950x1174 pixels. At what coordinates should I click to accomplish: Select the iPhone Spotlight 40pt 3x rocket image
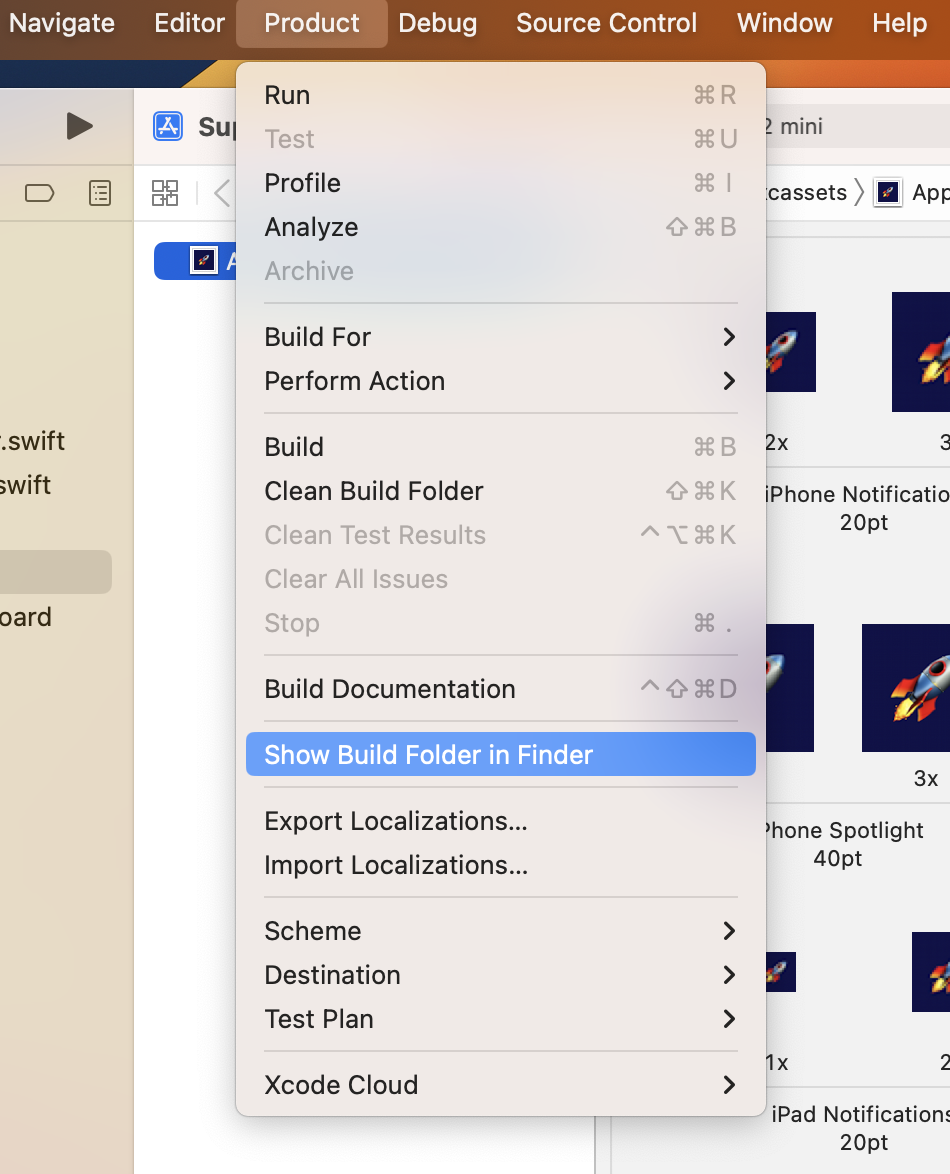coord(907,687)
